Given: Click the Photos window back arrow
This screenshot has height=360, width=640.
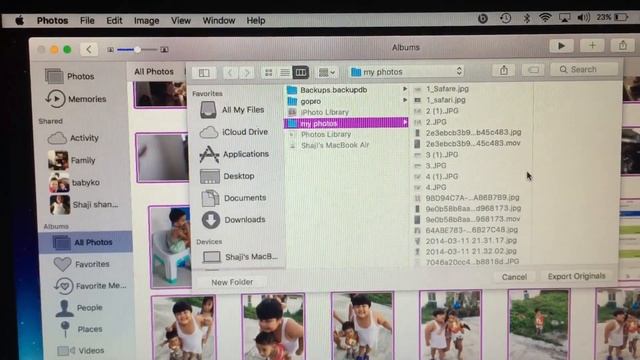Looking at the screenshot, I should click(89, 50).
